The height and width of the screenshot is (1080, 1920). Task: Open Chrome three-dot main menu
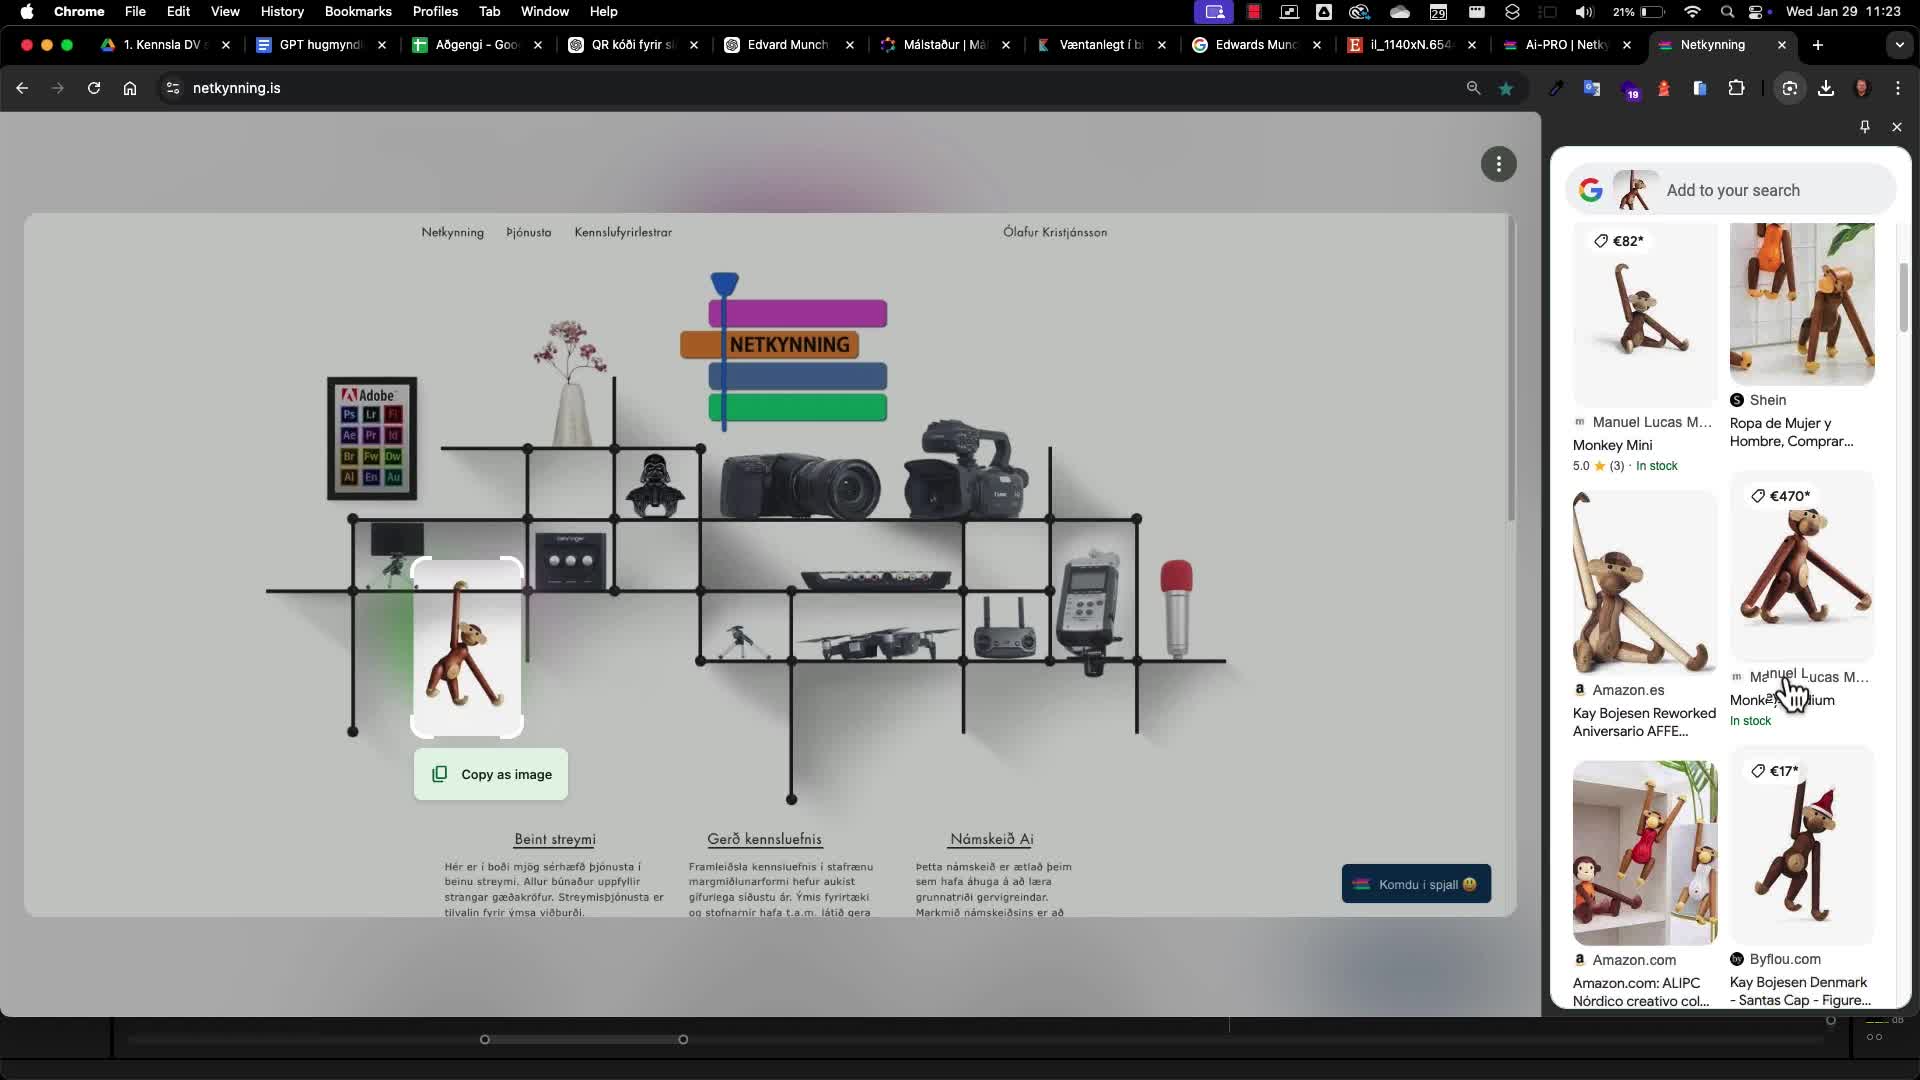[1898, 88]
